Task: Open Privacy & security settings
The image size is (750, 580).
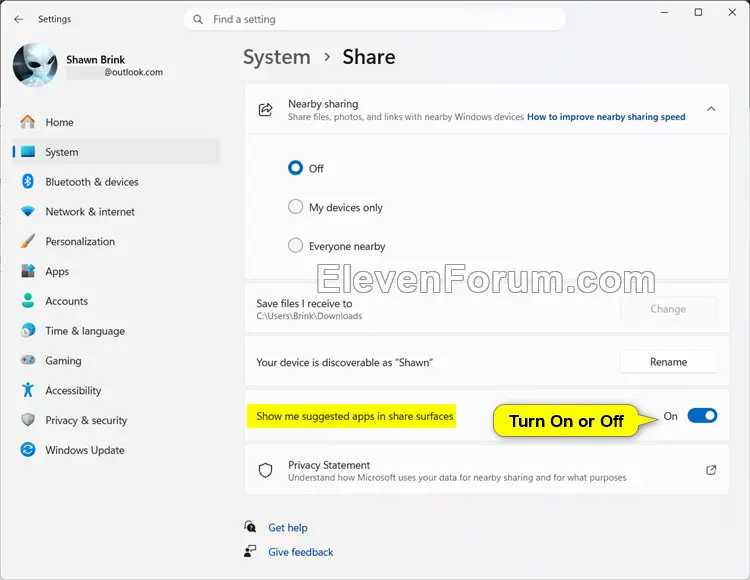Action: pyautogui.click(x=116, y=420)
